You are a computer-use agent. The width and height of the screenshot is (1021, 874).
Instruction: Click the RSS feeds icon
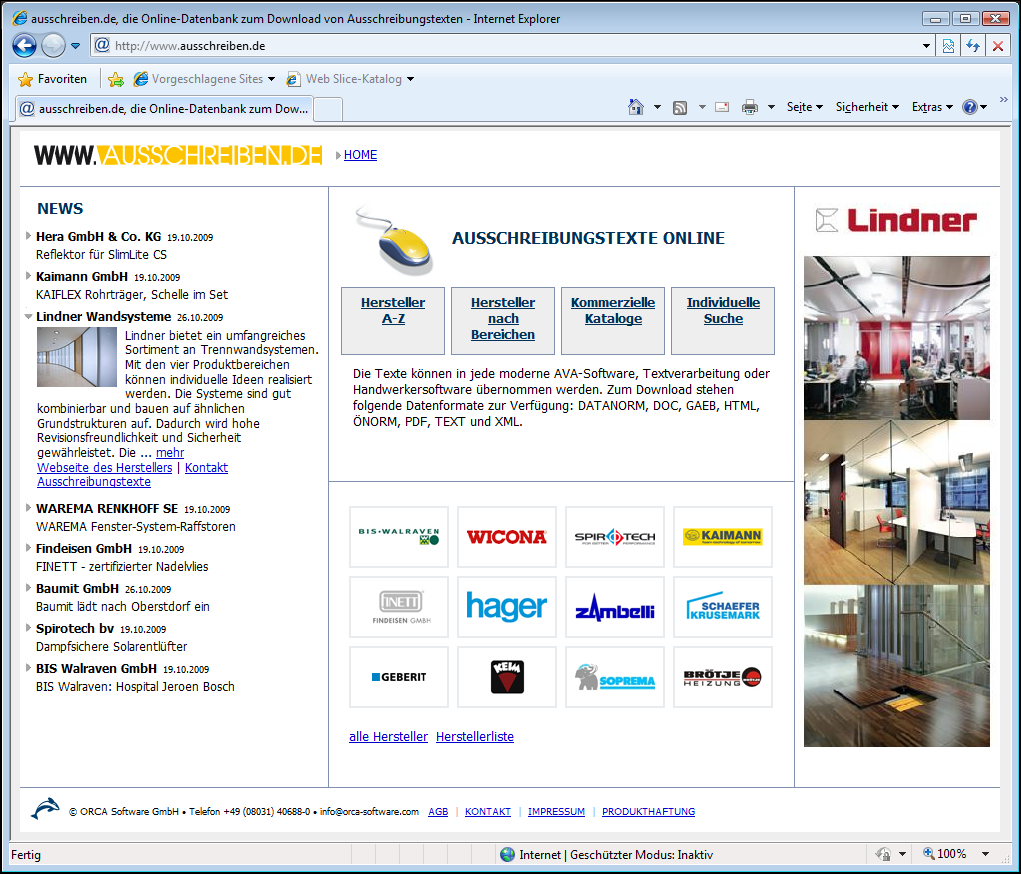pyautogui.click(x=680, y=107)
